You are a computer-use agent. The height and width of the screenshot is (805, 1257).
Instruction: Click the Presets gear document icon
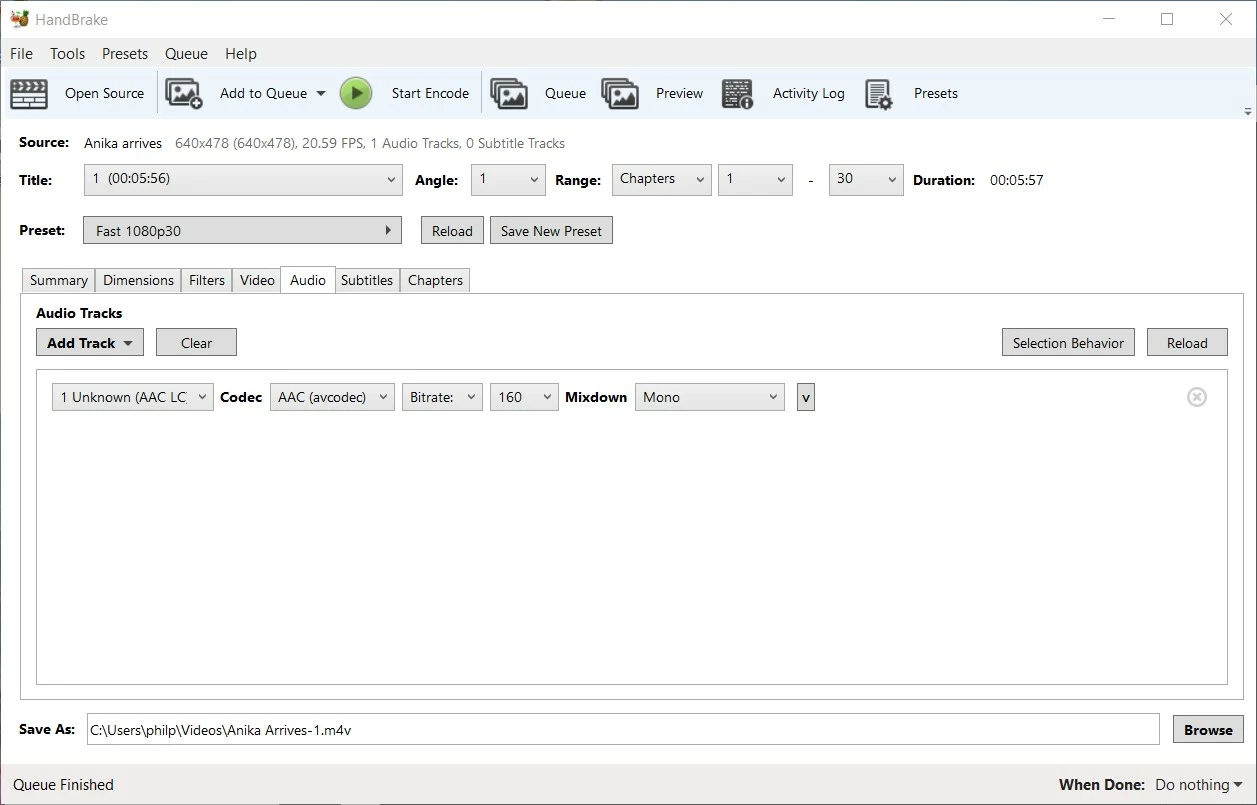pos(878,93)
